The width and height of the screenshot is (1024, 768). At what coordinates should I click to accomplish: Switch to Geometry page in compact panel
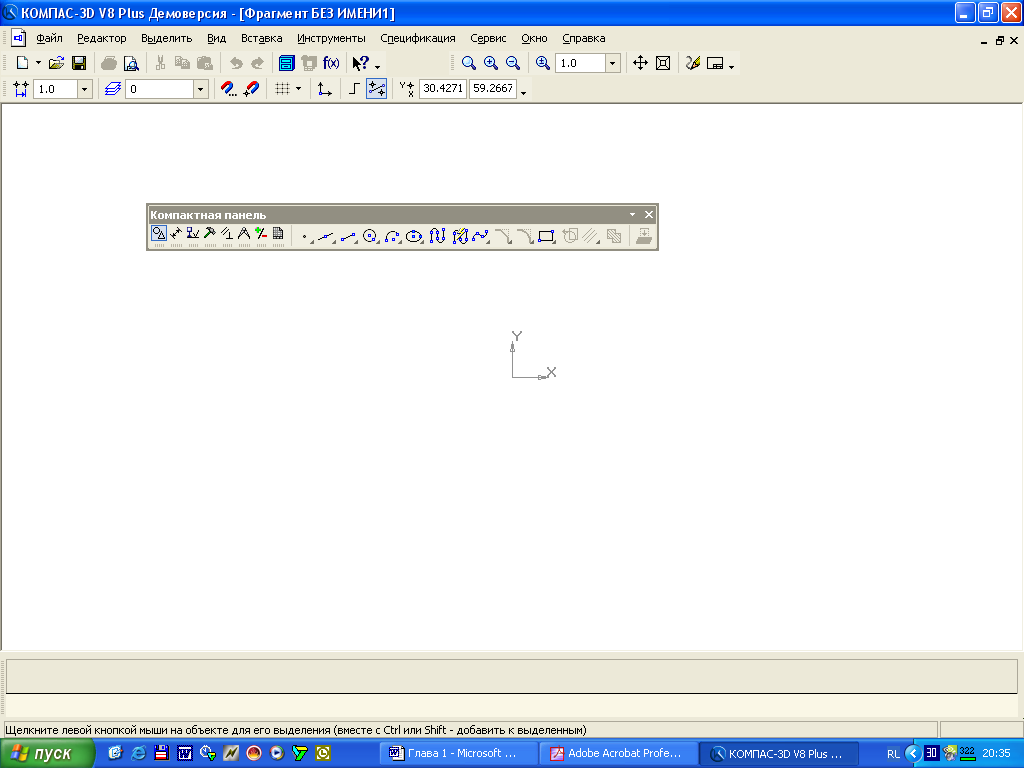[159, 235]
